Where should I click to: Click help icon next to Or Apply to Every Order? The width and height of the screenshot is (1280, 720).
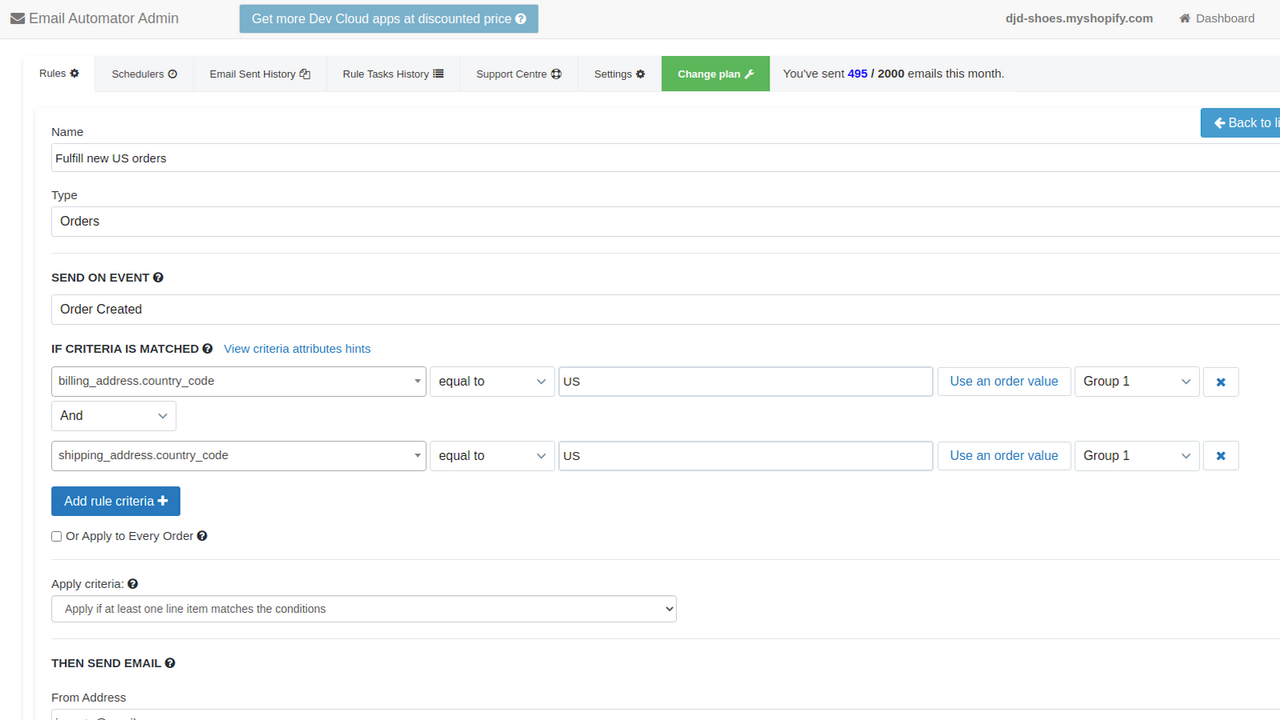click(x=202, y=536)
